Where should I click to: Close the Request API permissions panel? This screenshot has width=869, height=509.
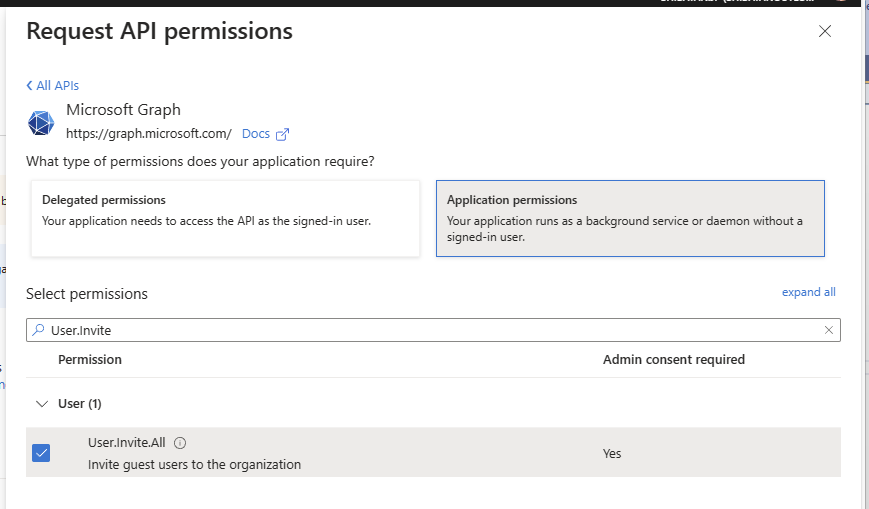(825, 31)
